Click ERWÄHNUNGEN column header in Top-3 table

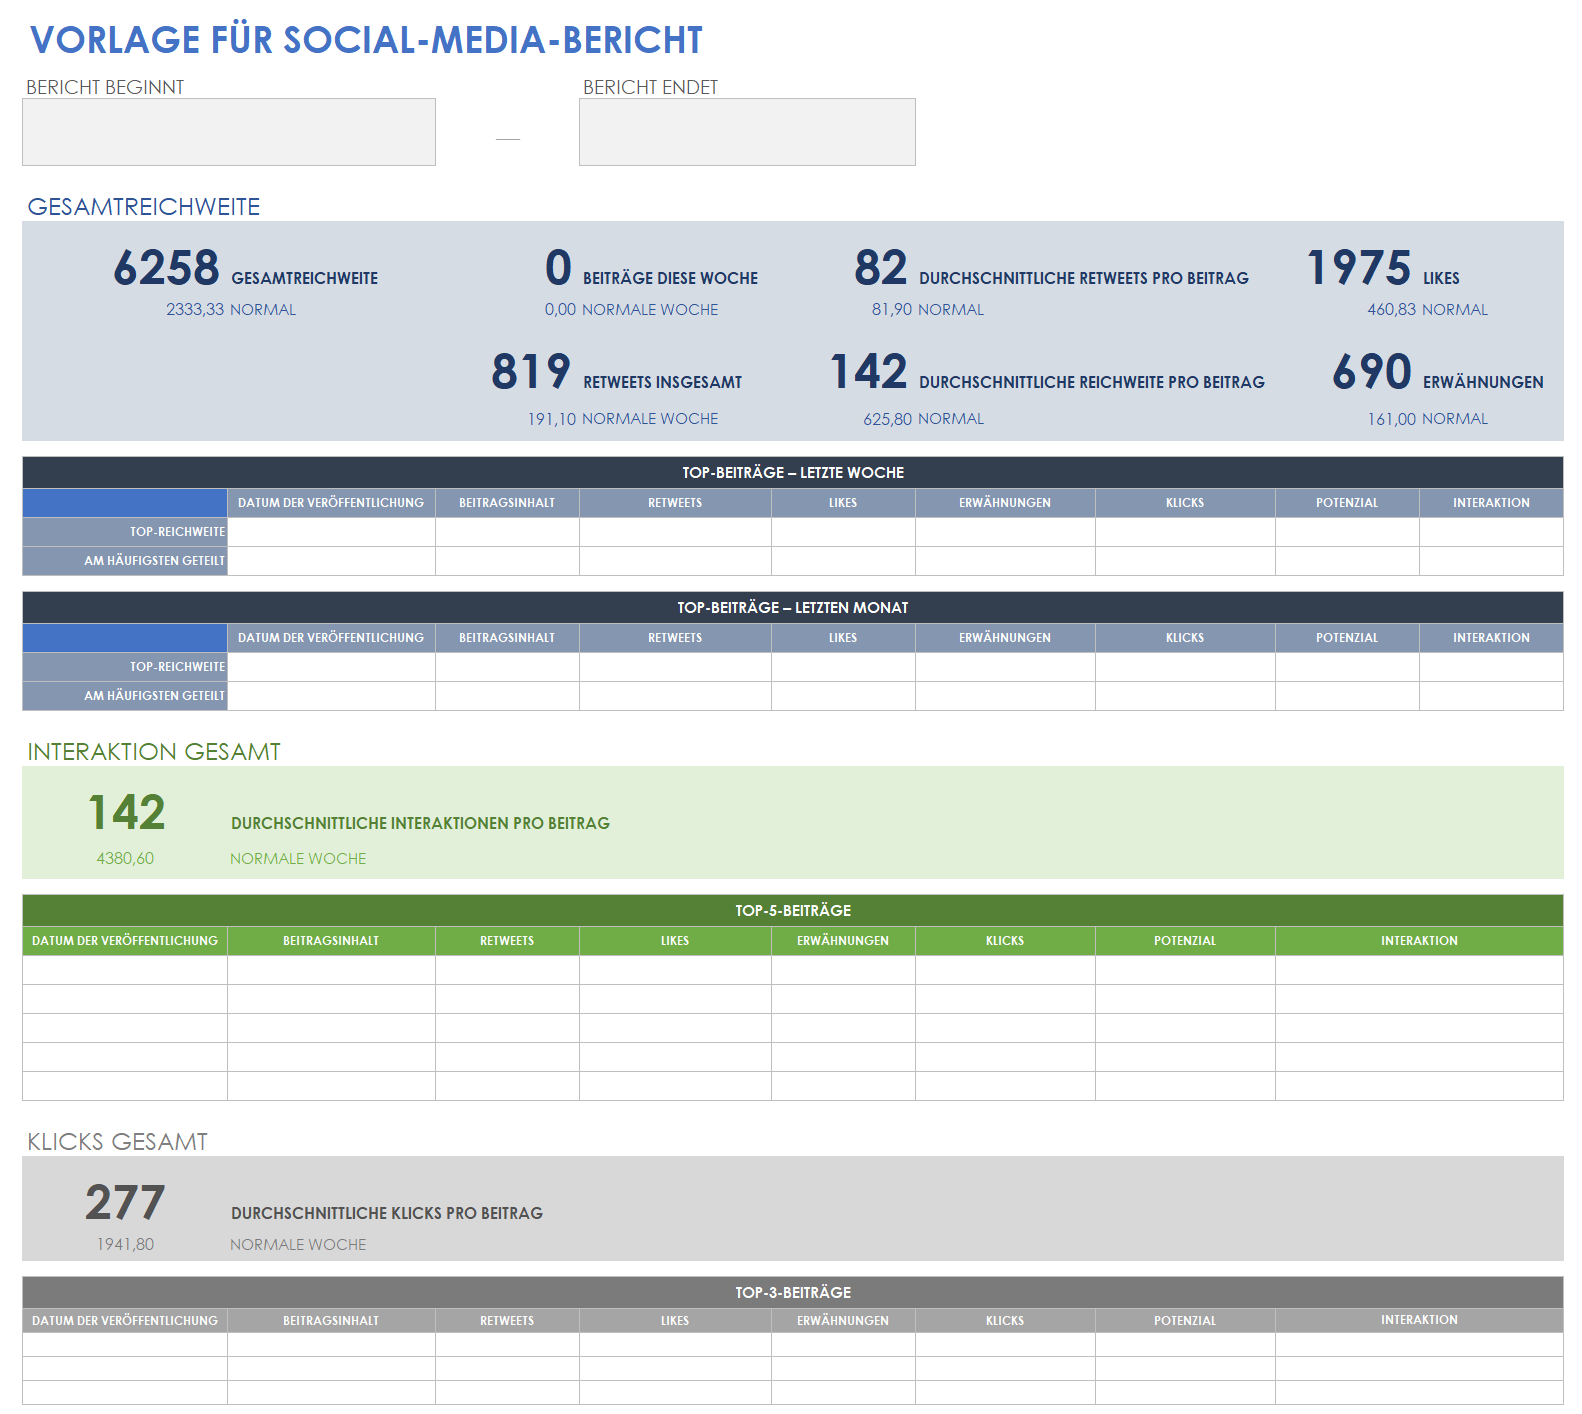(843, 1321)
